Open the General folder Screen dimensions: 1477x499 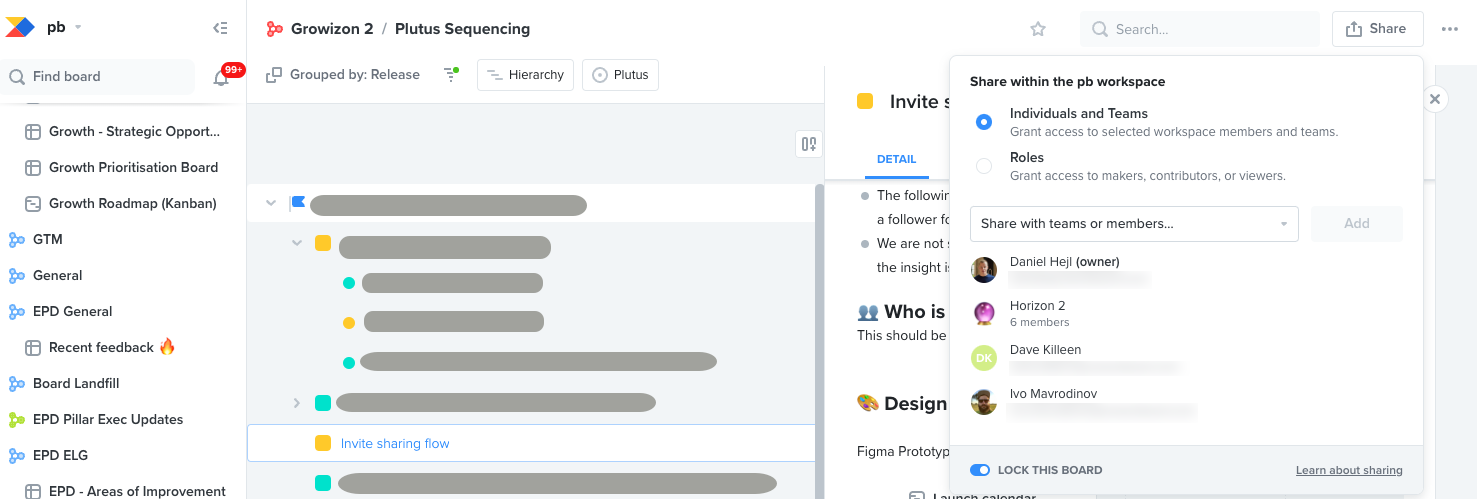point(58,275)
